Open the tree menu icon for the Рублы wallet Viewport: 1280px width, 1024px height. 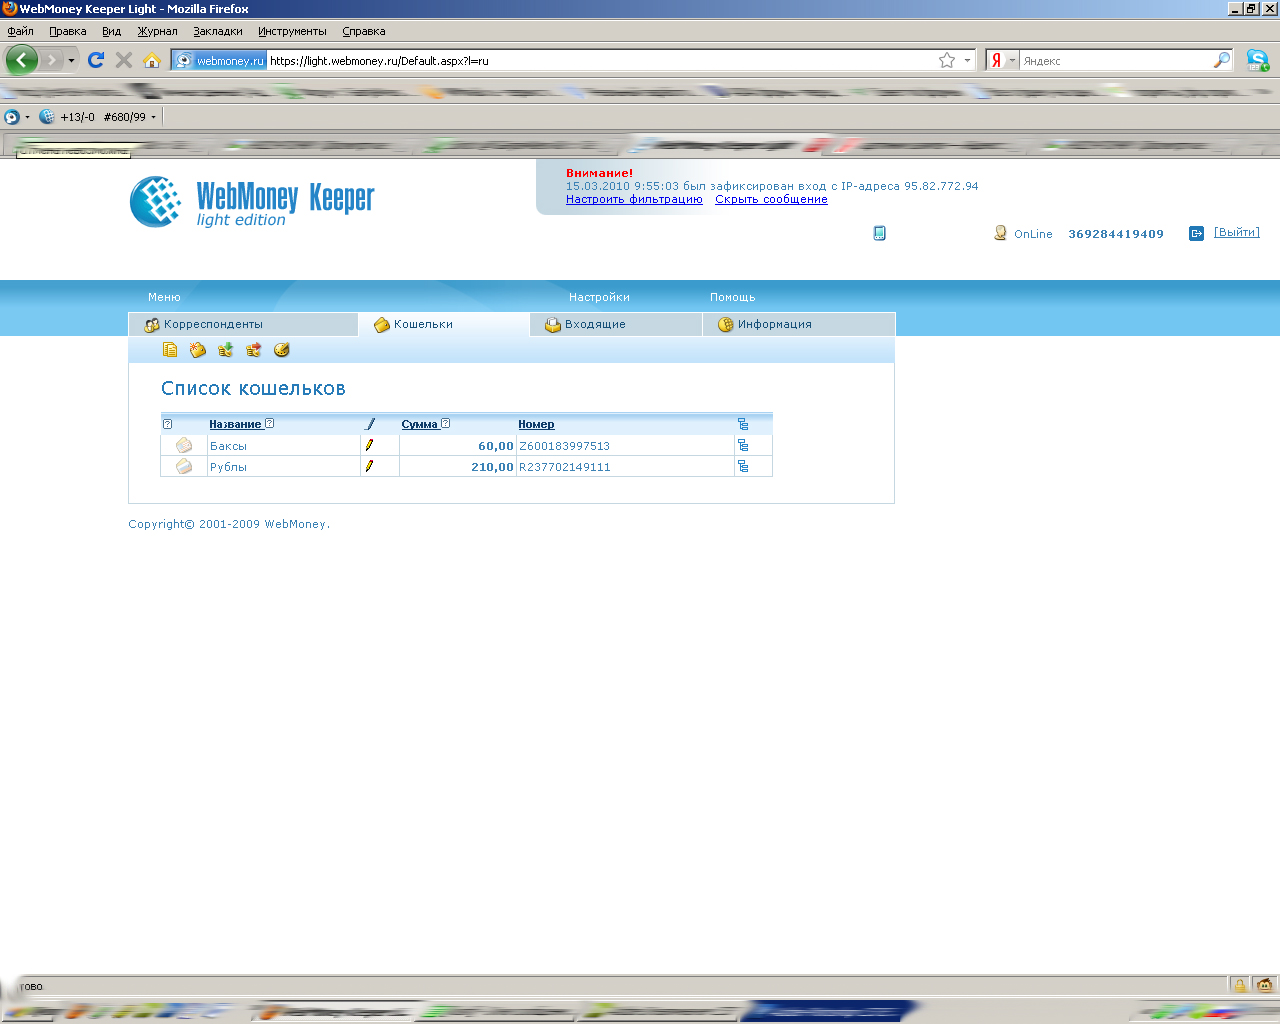click(x=743, y=467)
